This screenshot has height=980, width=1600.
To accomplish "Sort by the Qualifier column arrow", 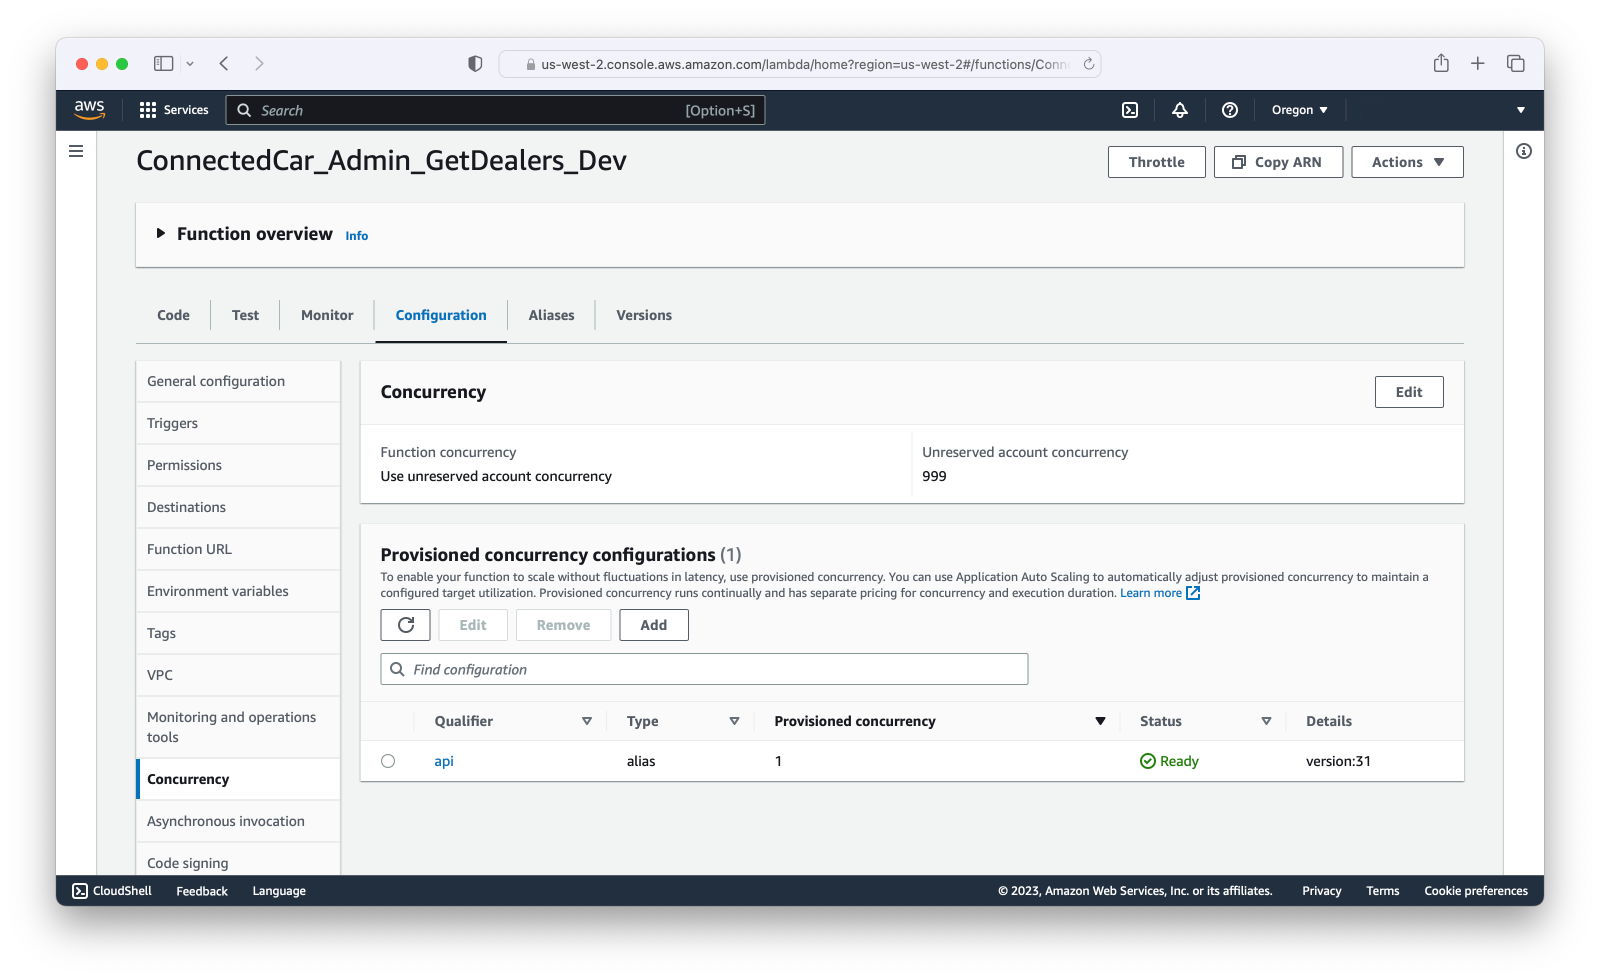I will [587, 721].
